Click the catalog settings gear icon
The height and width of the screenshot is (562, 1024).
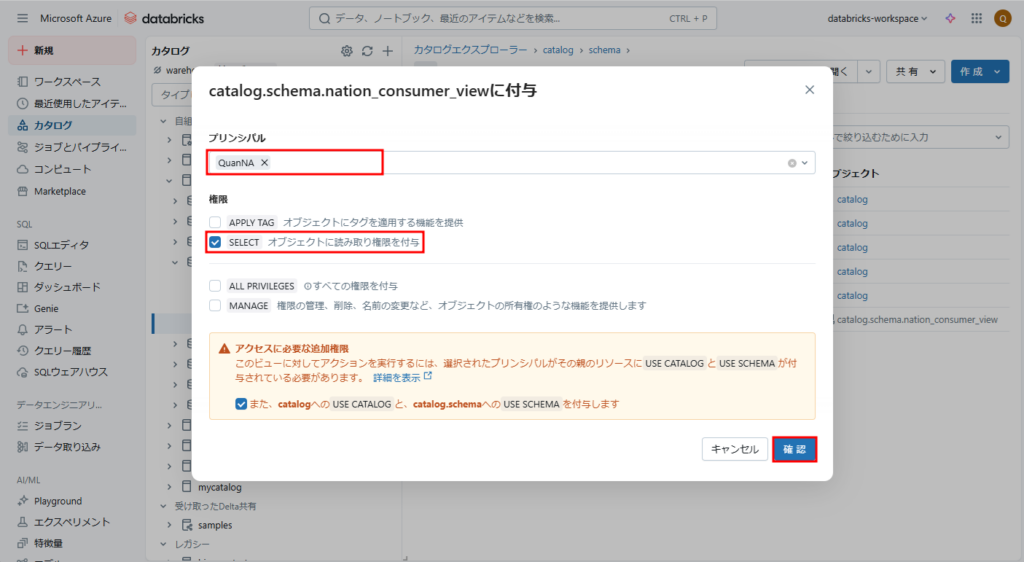[347, 51]
